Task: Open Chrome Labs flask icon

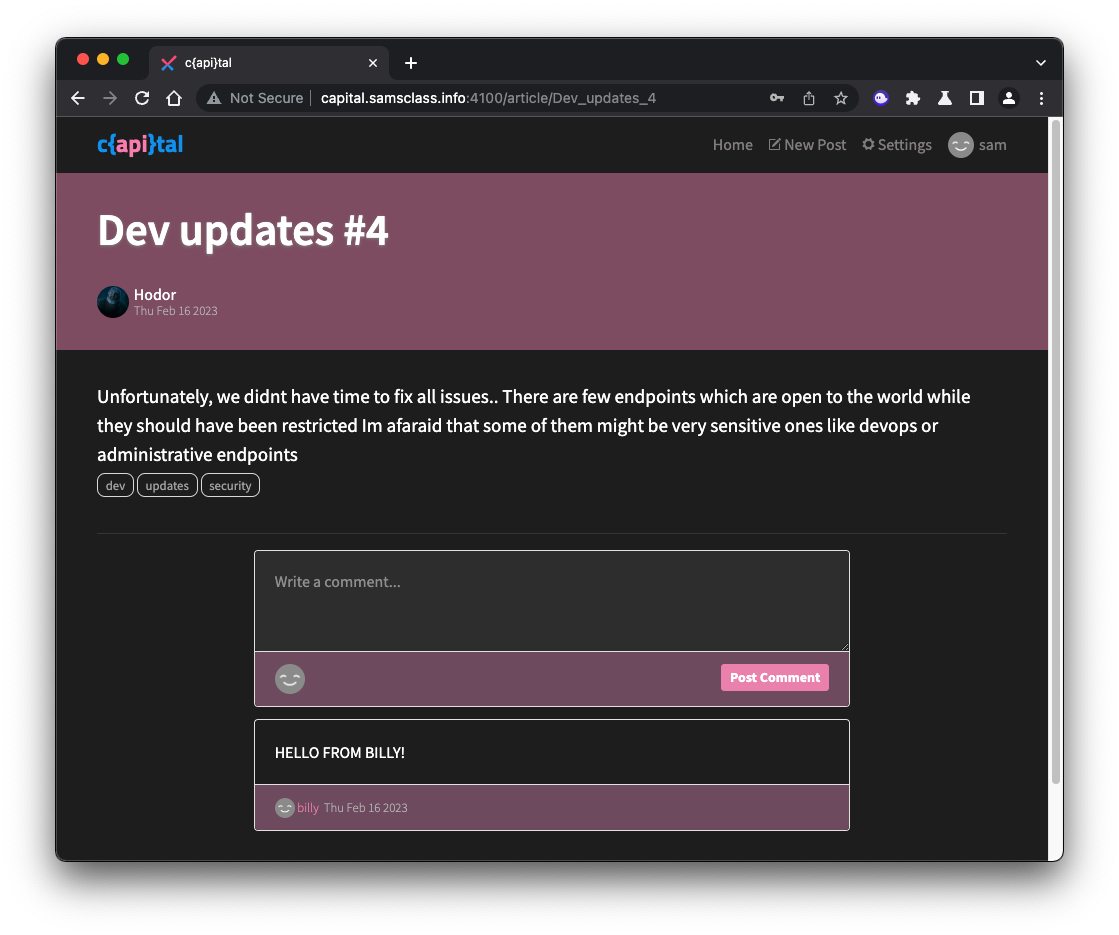Action: click(x=944, y=98)
